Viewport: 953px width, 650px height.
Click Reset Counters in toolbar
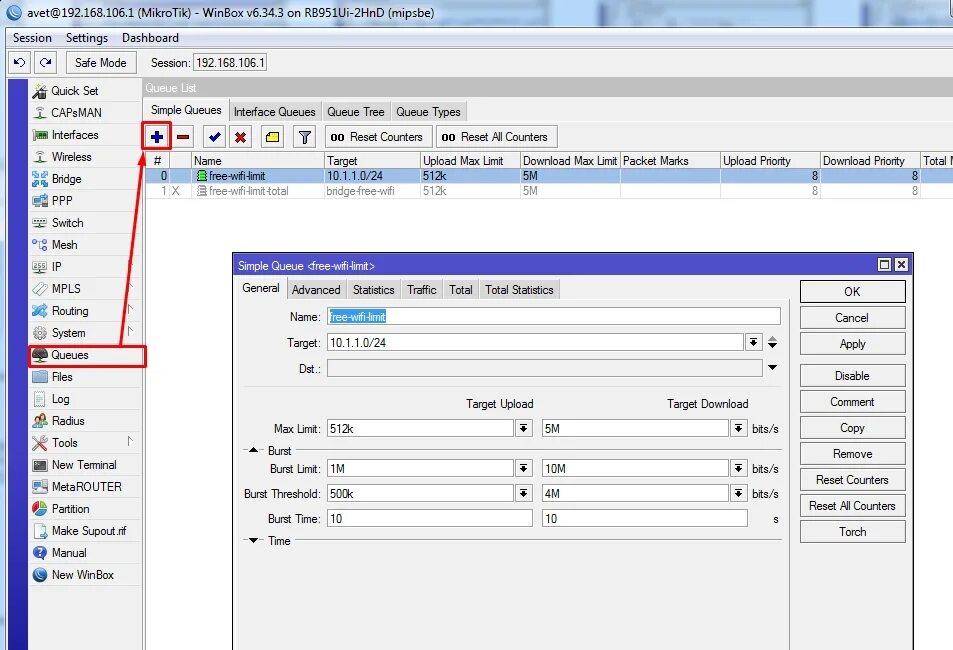pyautogui.click(x=378, y=137)
